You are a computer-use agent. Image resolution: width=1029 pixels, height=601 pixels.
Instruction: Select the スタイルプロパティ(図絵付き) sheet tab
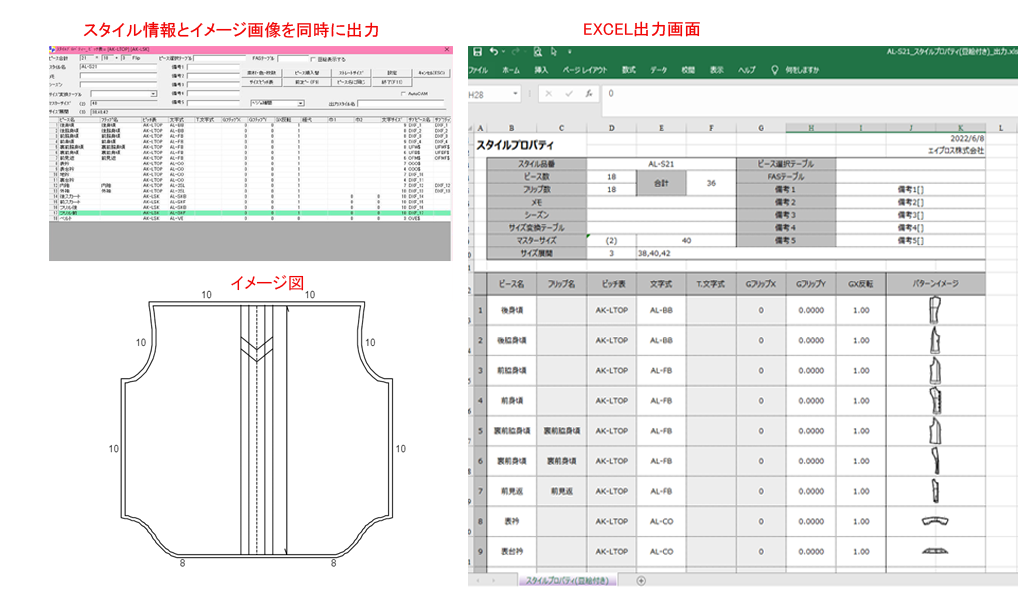567,581
